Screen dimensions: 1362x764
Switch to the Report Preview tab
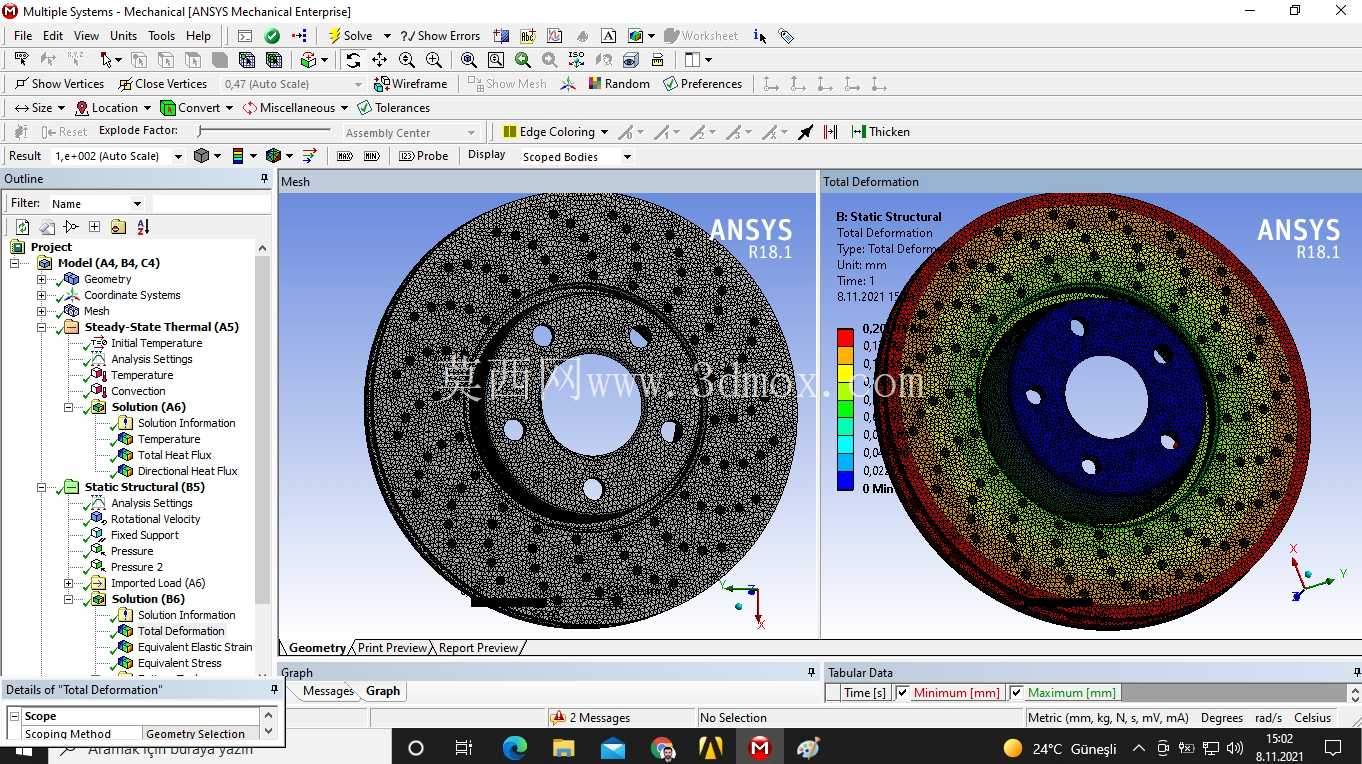click(x=478, y=648)
